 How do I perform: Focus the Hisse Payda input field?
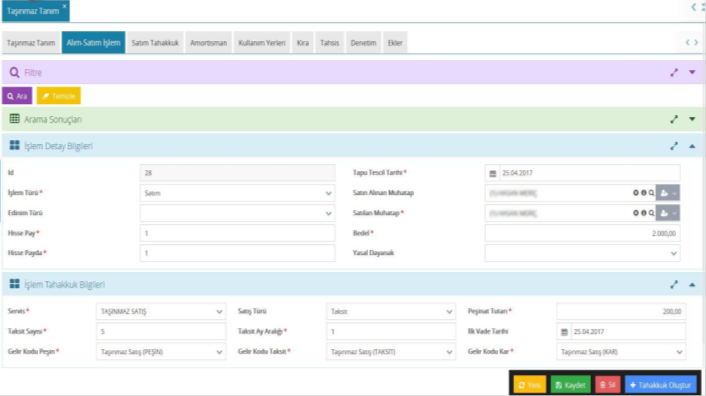237,253
